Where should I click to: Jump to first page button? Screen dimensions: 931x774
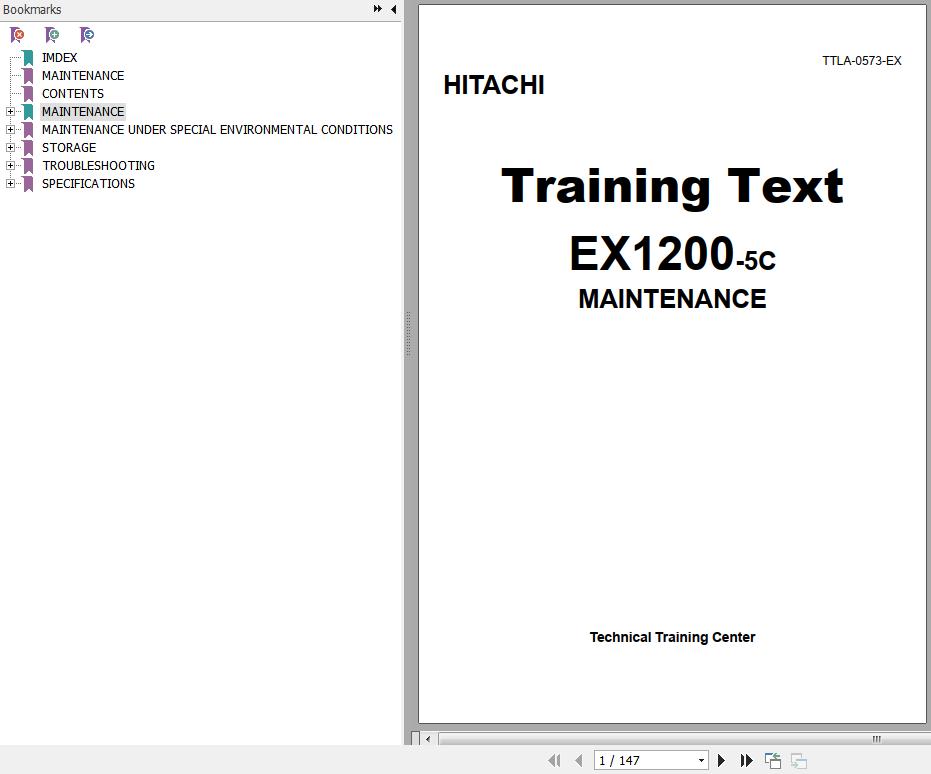(554, 760)
